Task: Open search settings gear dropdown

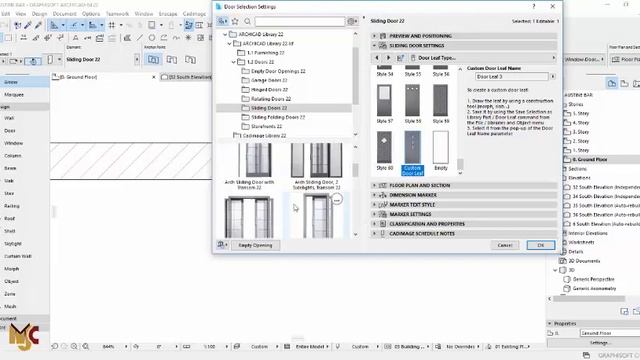Action: pos(352,21)
